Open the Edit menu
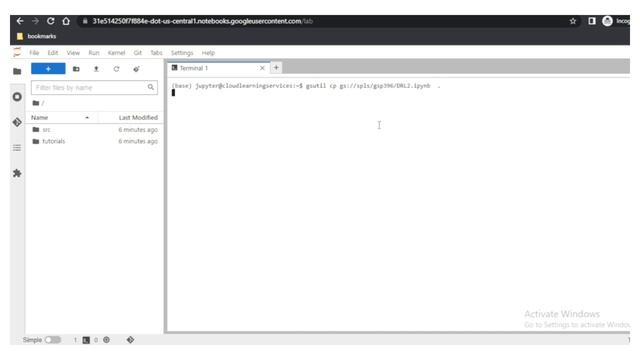 click(53, 53)
